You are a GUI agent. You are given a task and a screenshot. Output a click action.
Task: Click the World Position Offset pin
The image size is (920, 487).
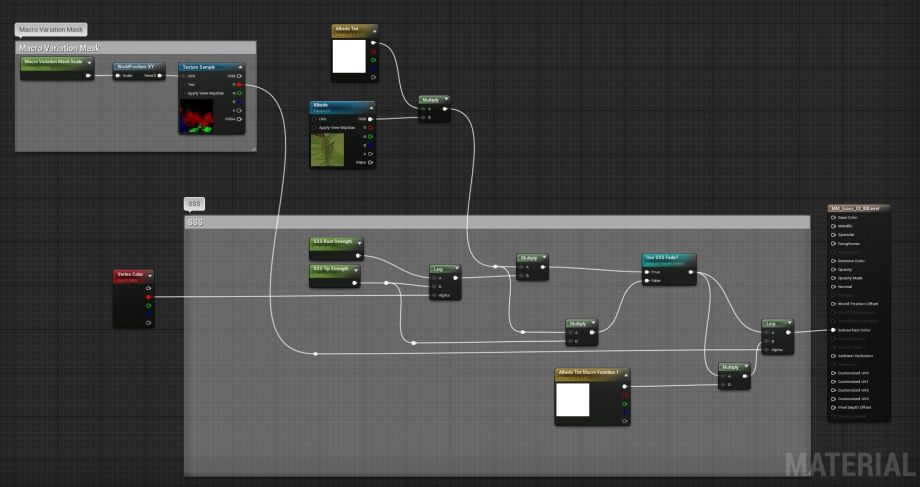click(x=833, y=304)
